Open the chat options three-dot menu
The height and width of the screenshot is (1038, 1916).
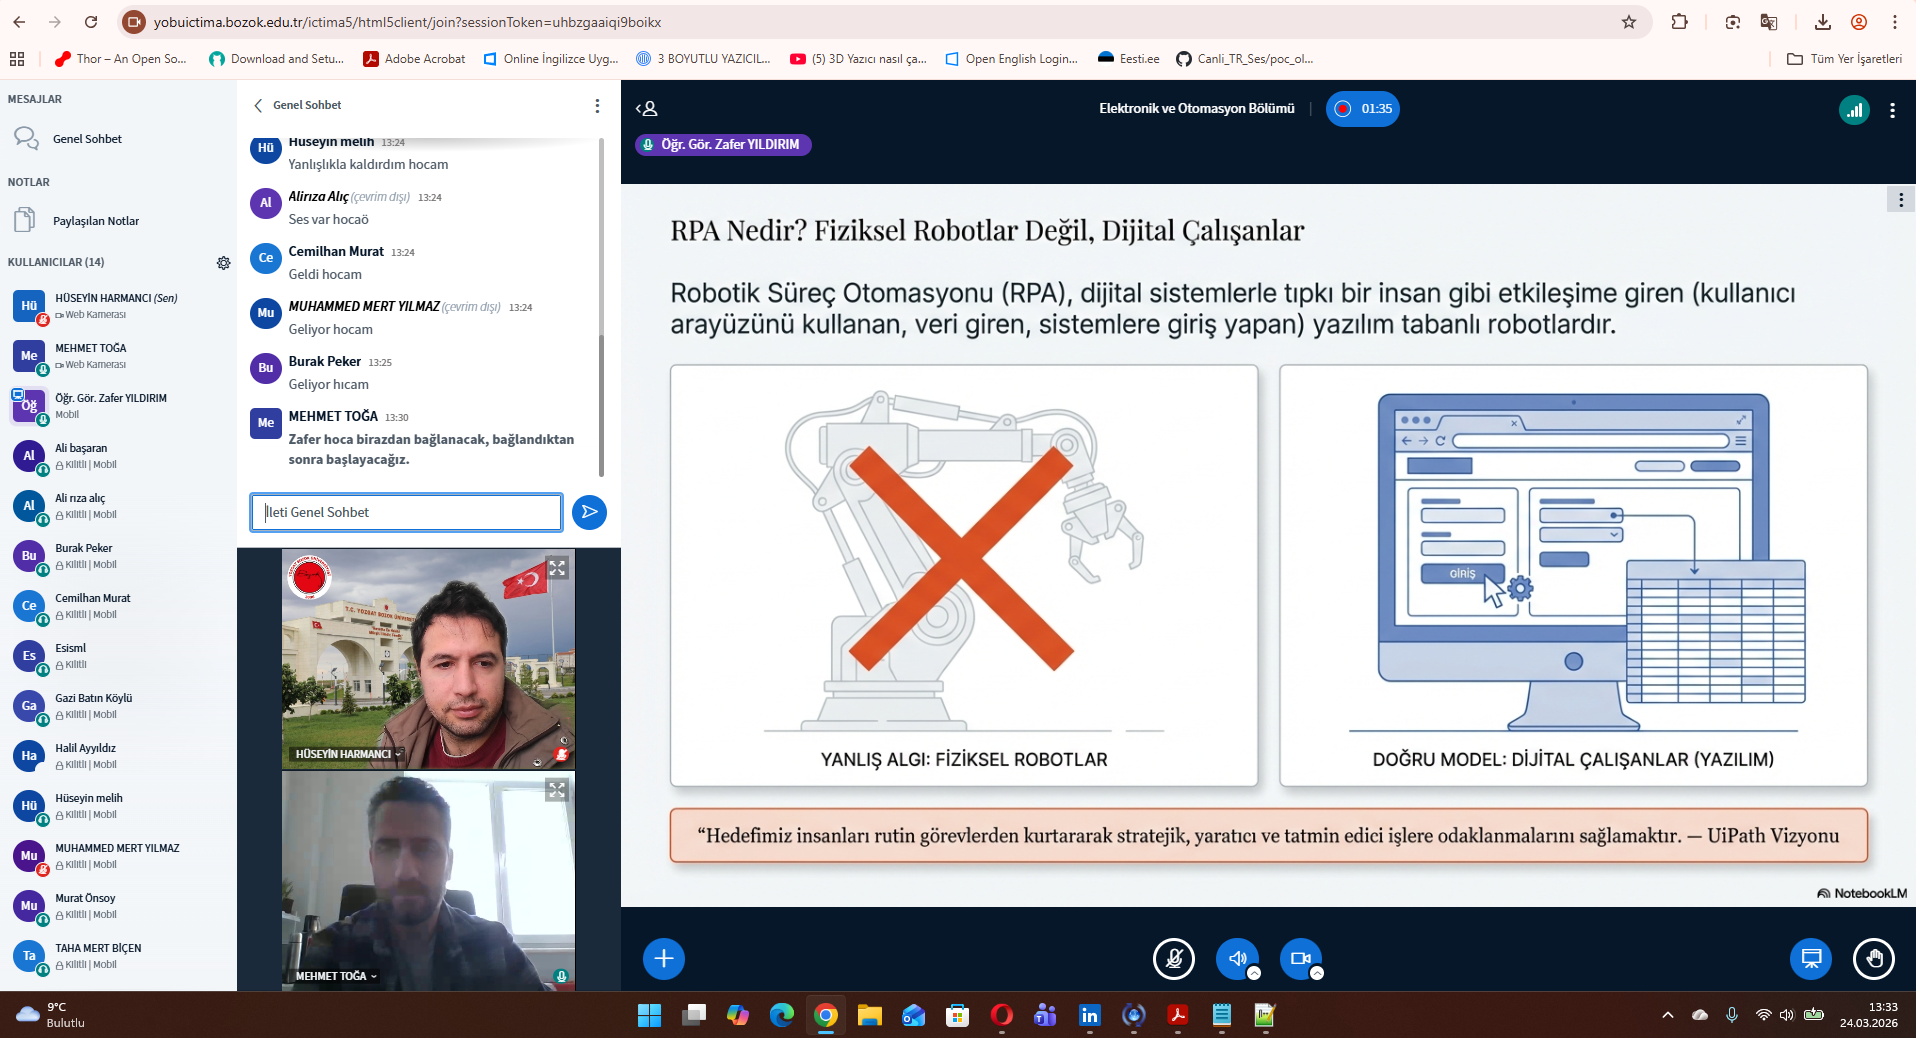[x=597, y=106]
